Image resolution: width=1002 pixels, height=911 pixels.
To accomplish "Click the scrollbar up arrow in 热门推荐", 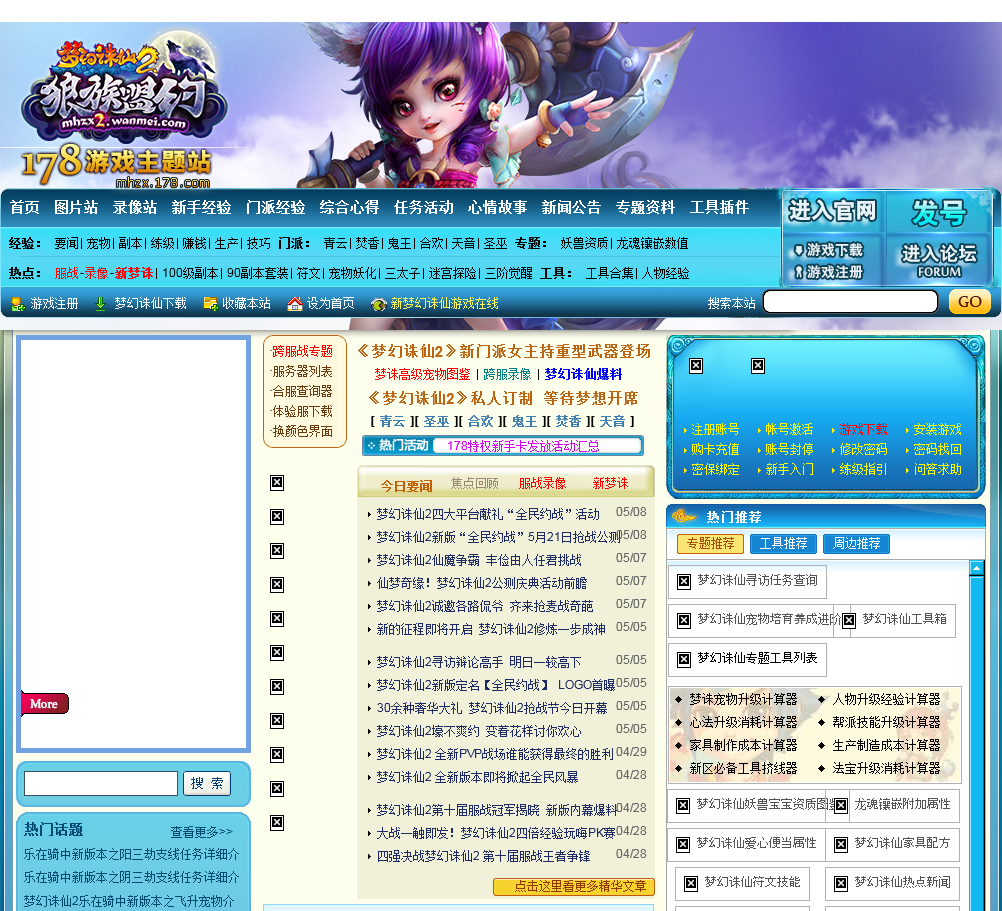I will click(976, 568).
